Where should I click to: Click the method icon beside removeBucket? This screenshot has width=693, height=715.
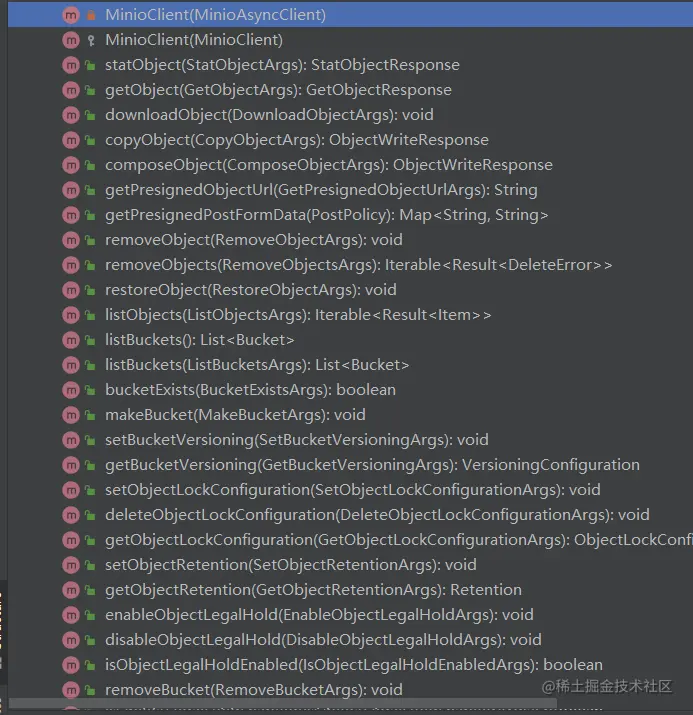[x=71, y=690]
